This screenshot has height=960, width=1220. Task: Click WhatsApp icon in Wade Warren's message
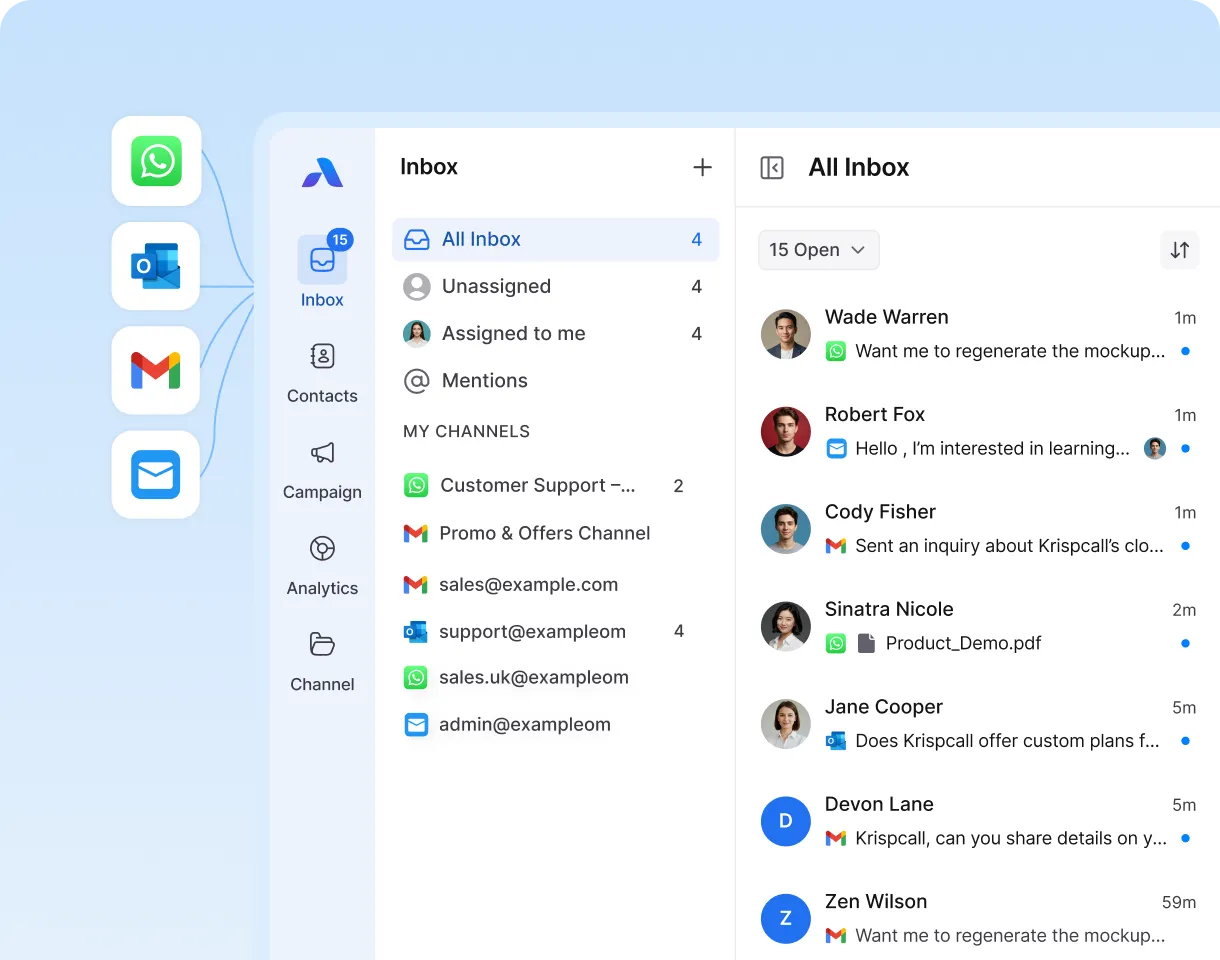pos(836,351)
